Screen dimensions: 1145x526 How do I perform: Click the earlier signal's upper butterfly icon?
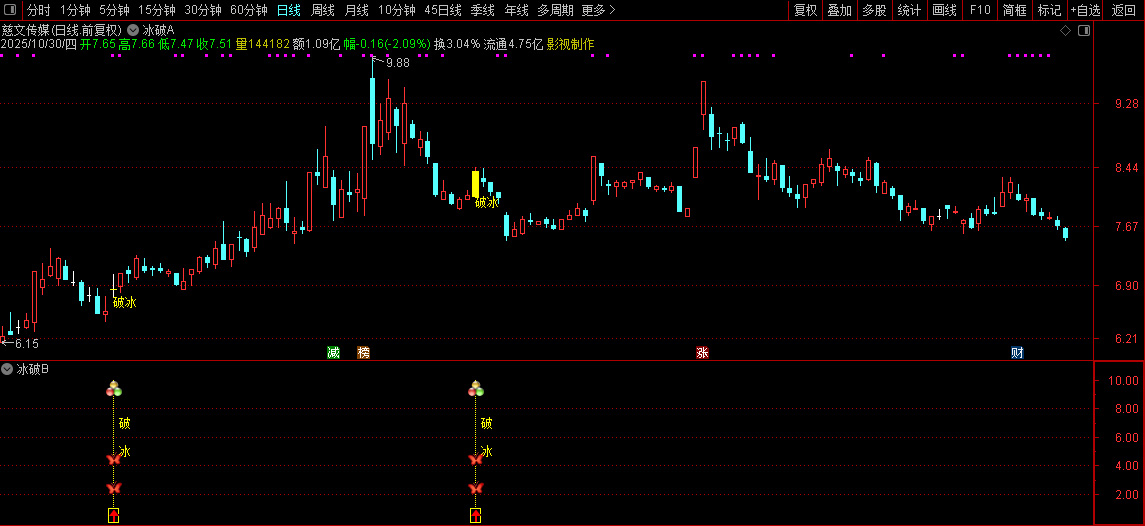113,459
